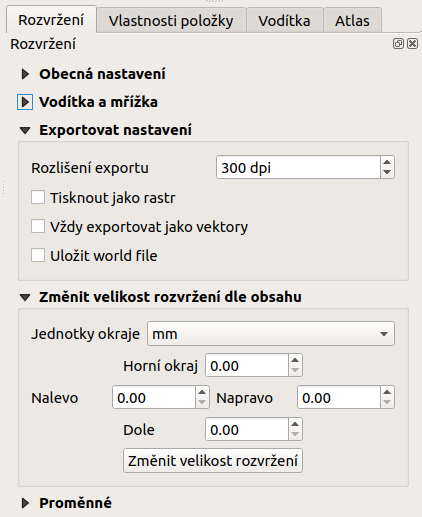This screenshot has width=422, height=517.
Task: Click the Dole margin value field
Action: click(x=247, y=429)
